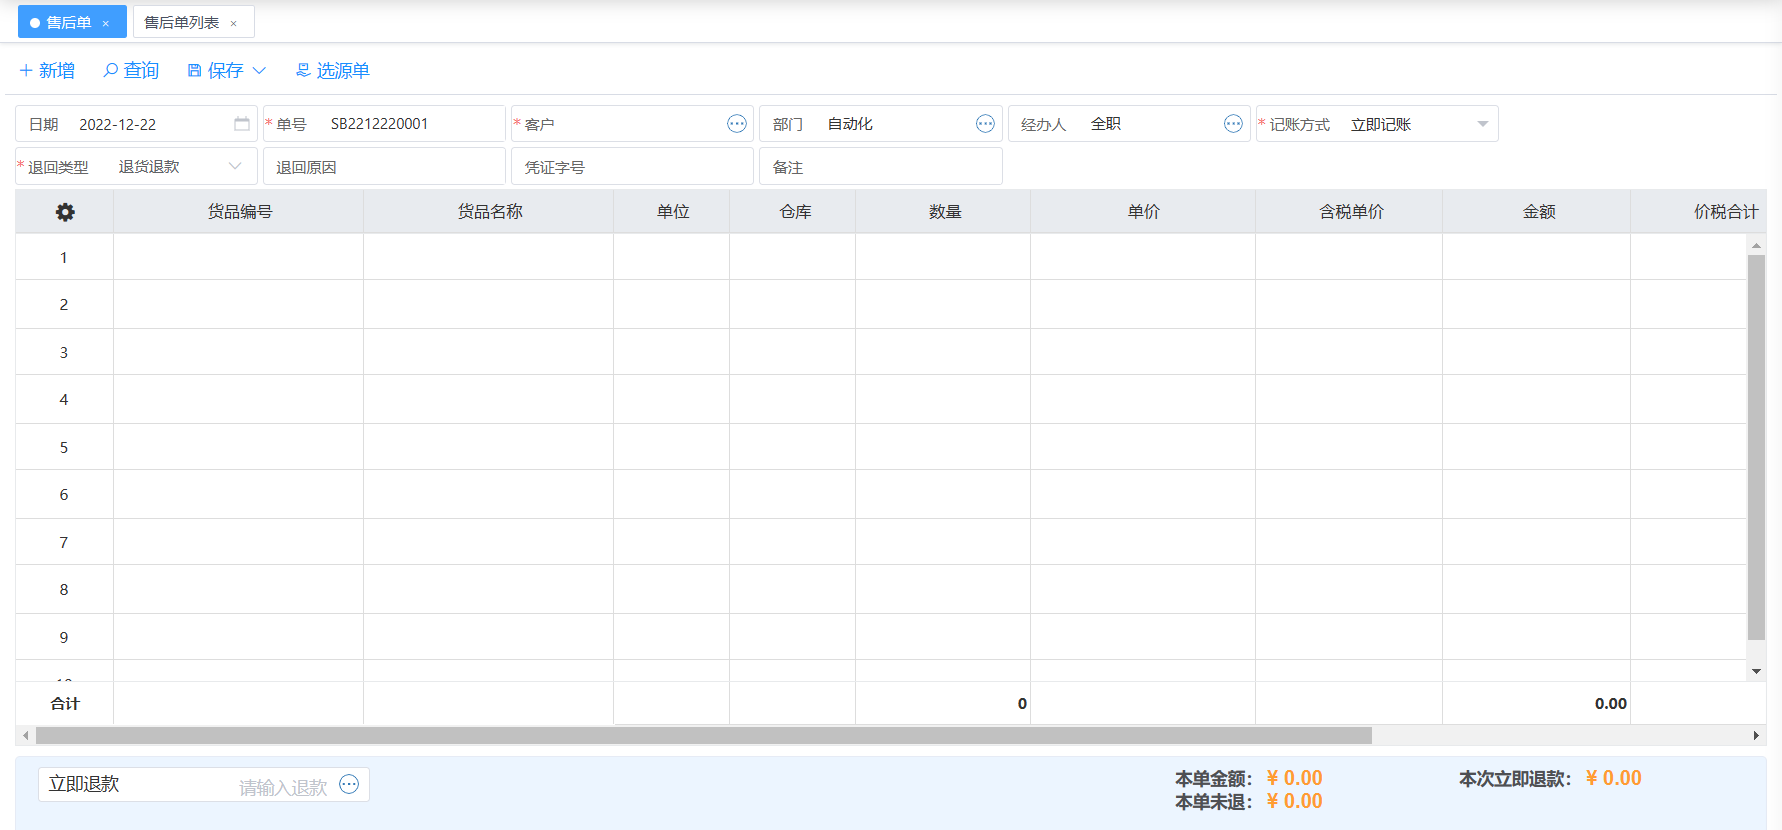Screen dimensions: 1782x830
Task: Click the table settings gear icon
Action: [65, 212]
